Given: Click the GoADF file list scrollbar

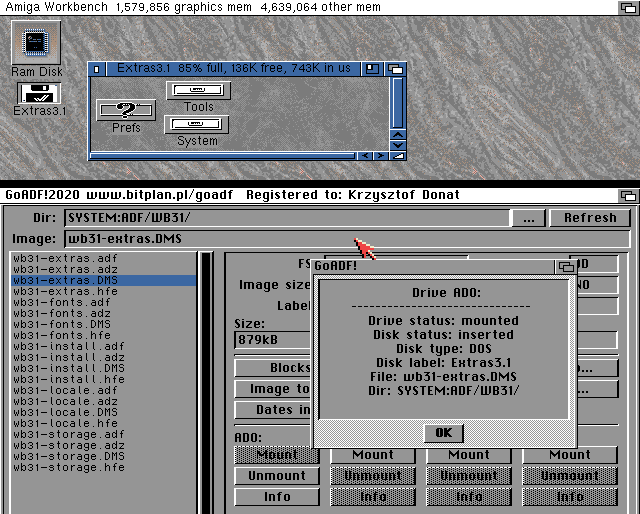Looking at the screenshot, I should click(206, 383).
